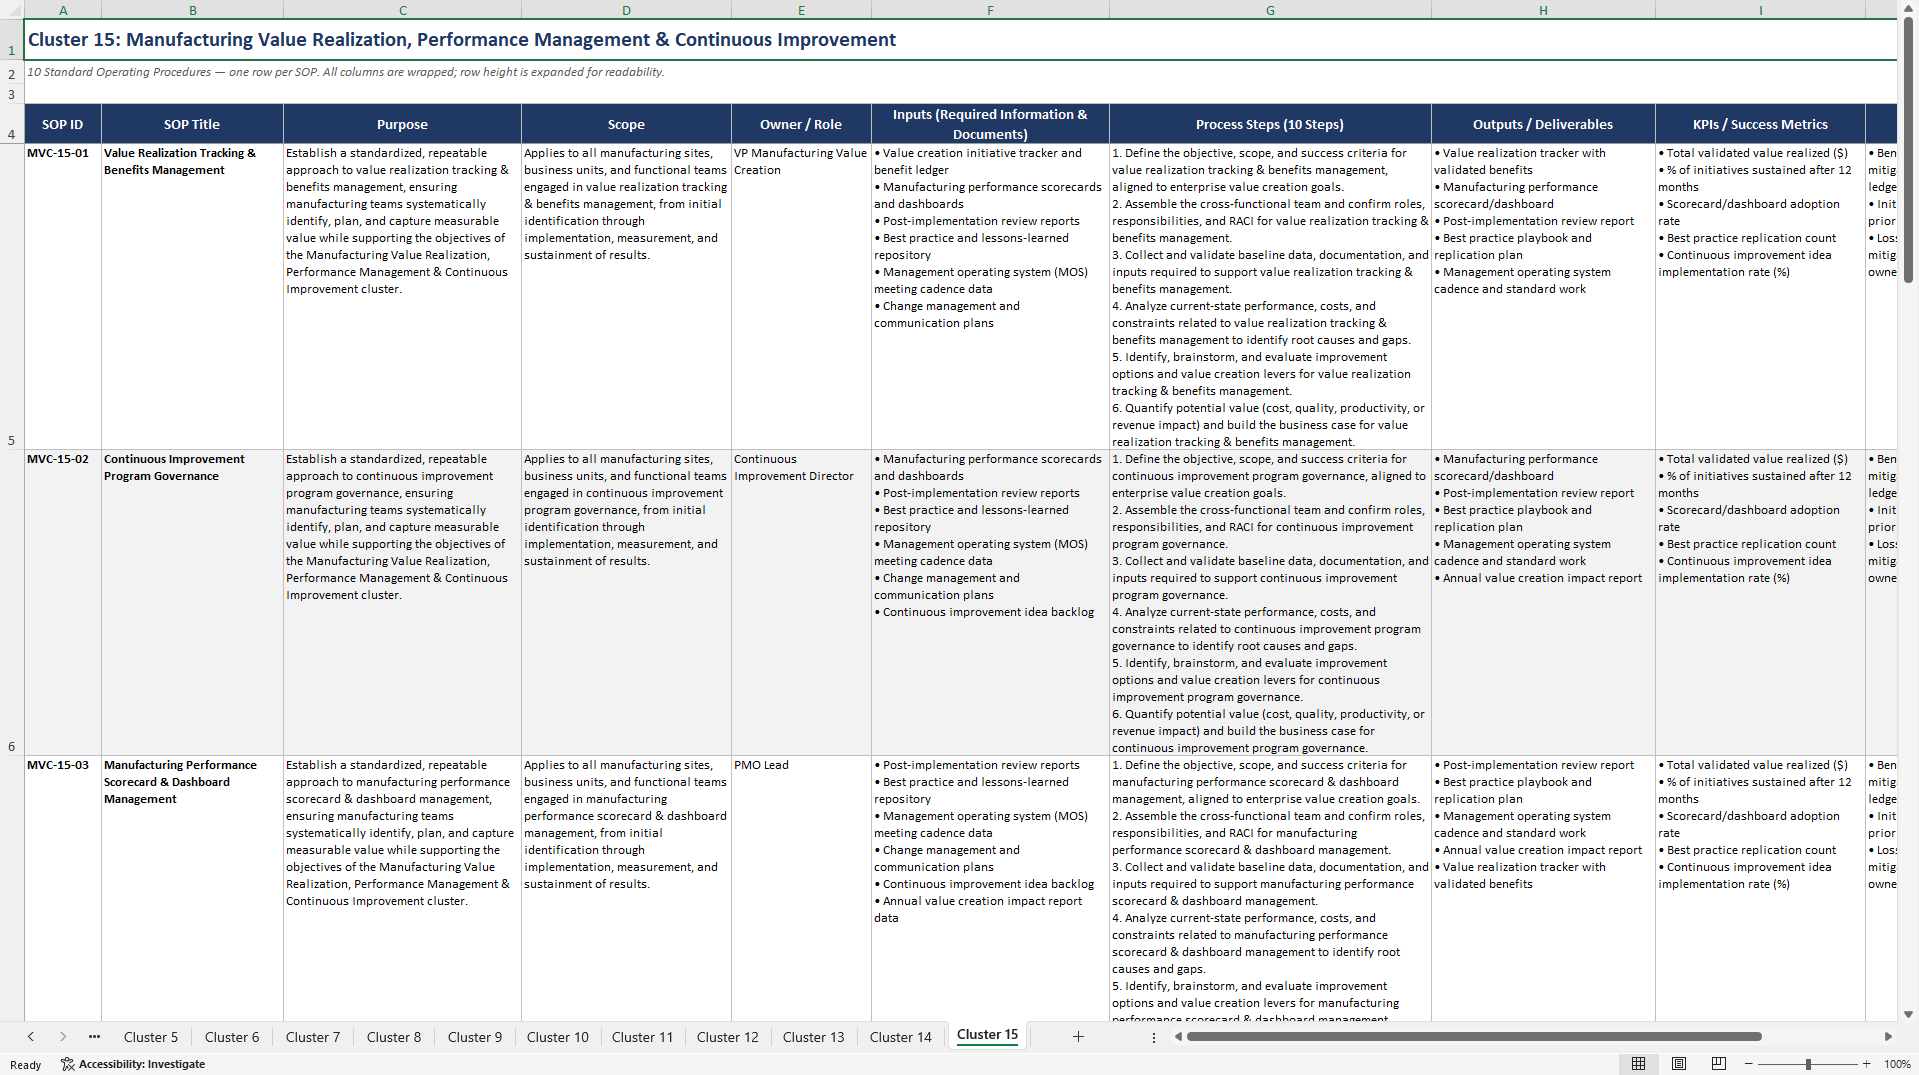Click horizontal scrollbar left arrow
Screen dimensions: 1919x1075
pyautogui.click(x=1178, y=1037)
